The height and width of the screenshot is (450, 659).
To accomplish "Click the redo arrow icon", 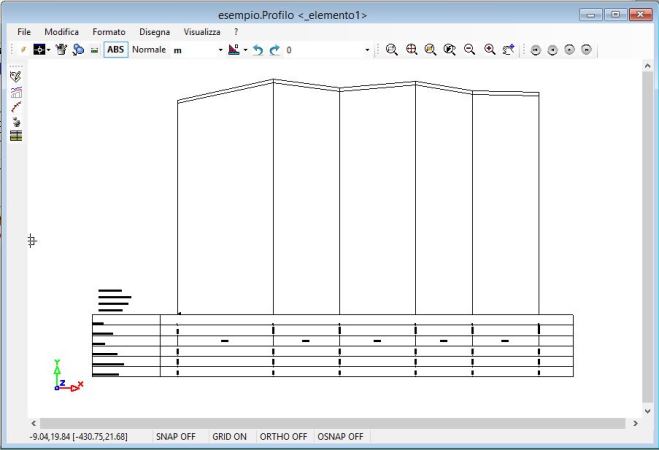I will [274, 49].
